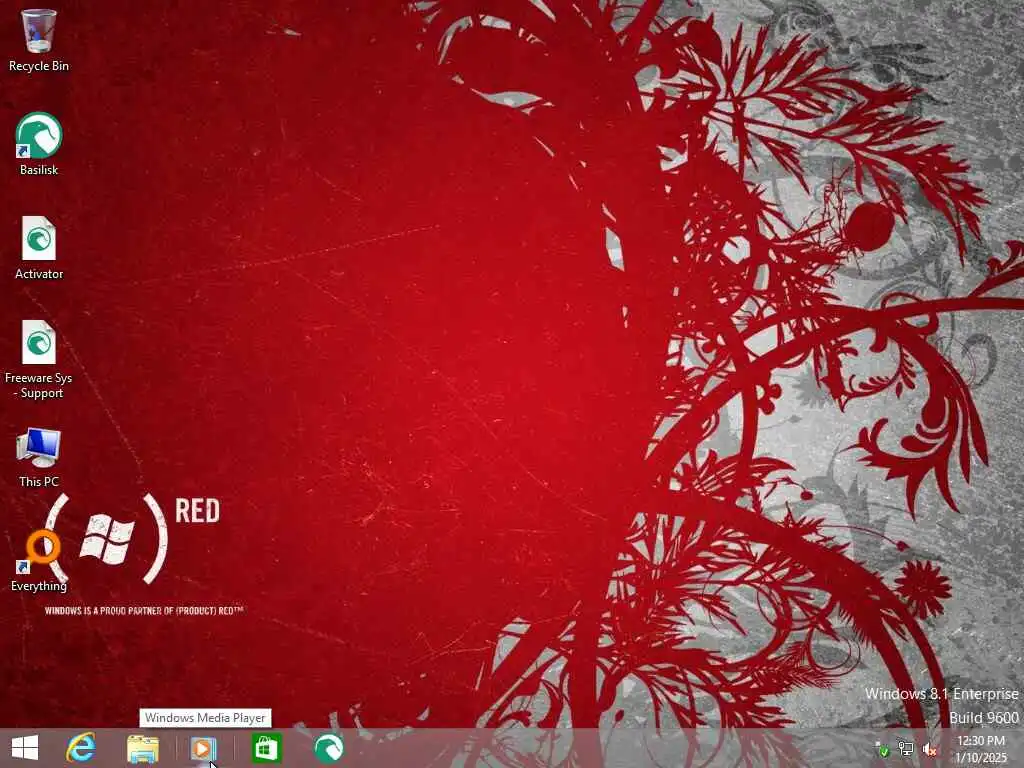Screen dimensions: 1024x768
Task: Open the Windows Store taskbar icon
Action: pyautogui.click(x=266, y=748)
